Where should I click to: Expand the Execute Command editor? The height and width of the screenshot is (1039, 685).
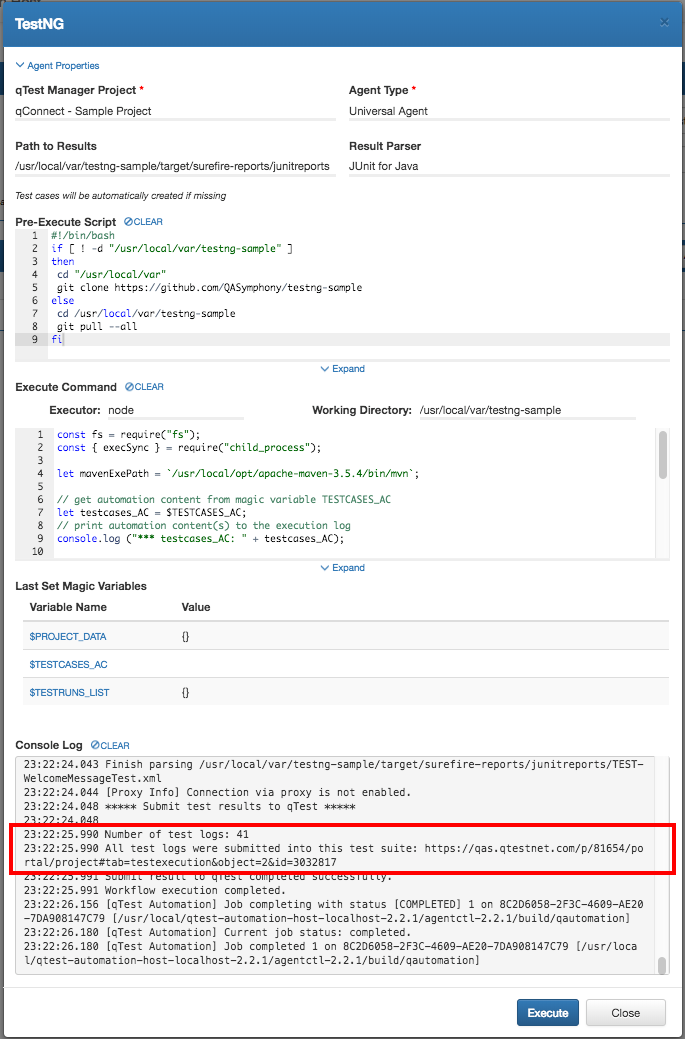point(342,568)
